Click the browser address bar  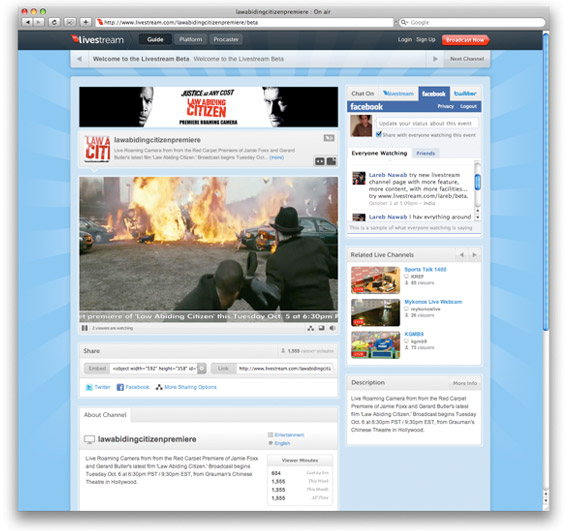[x=244, y=22]
